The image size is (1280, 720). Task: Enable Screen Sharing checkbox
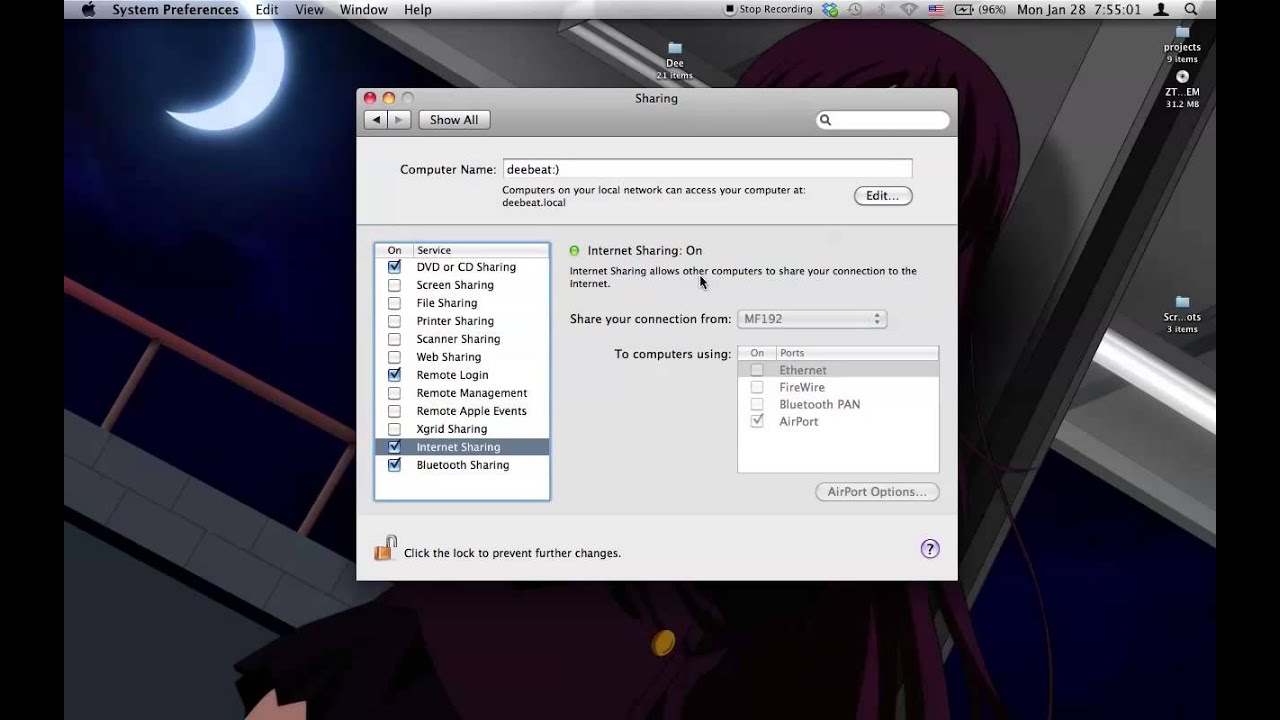(394, 285)
